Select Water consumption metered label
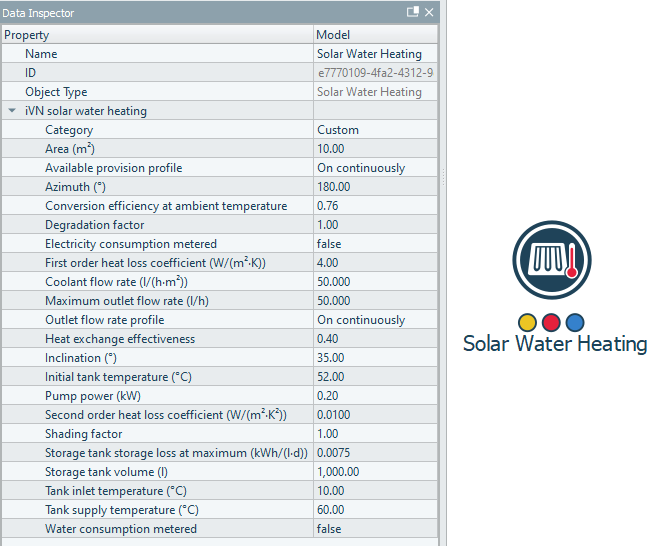656x546 pixels. click(x=121, y=529)
